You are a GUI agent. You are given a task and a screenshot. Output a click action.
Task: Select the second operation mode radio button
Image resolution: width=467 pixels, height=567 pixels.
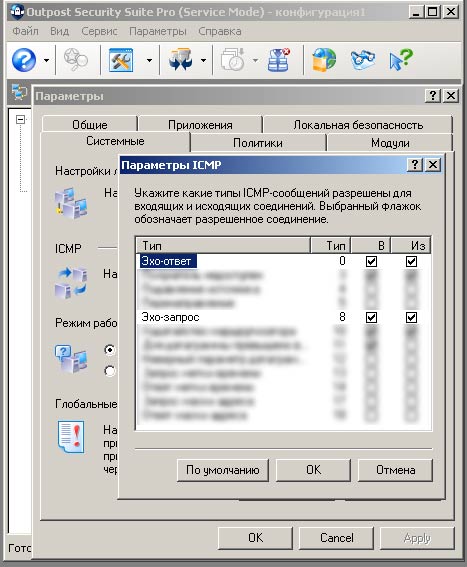click(110, 371)
